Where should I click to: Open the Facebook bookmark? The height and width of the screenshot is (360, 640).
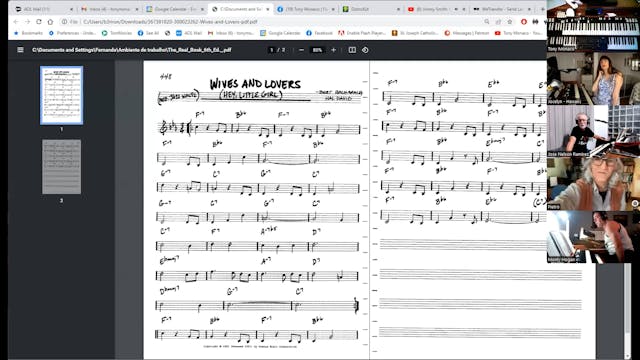pos(319,33)
